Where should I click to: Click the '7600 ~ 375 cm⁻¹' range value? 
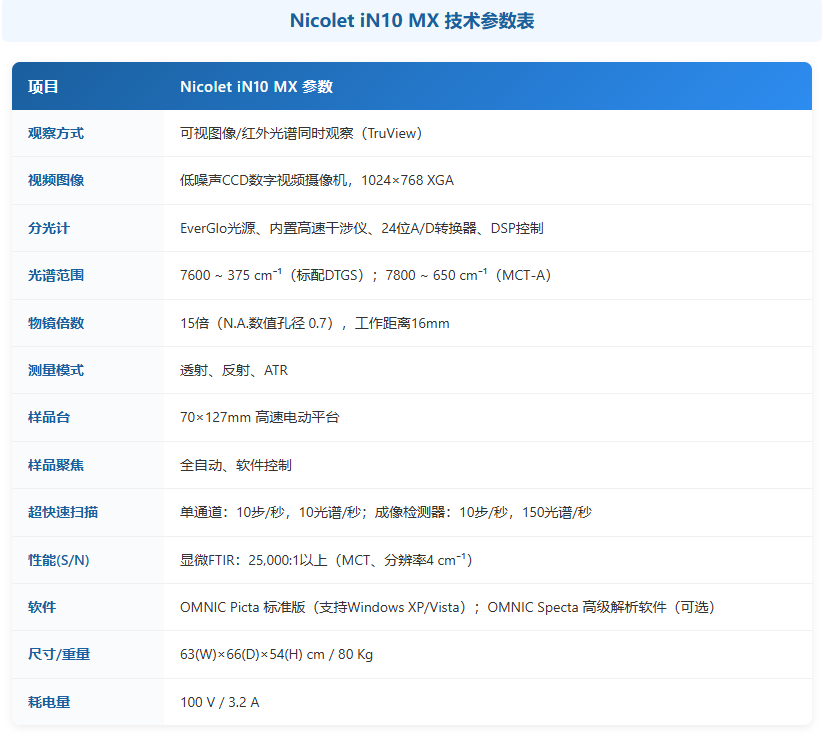pos(365,275)
